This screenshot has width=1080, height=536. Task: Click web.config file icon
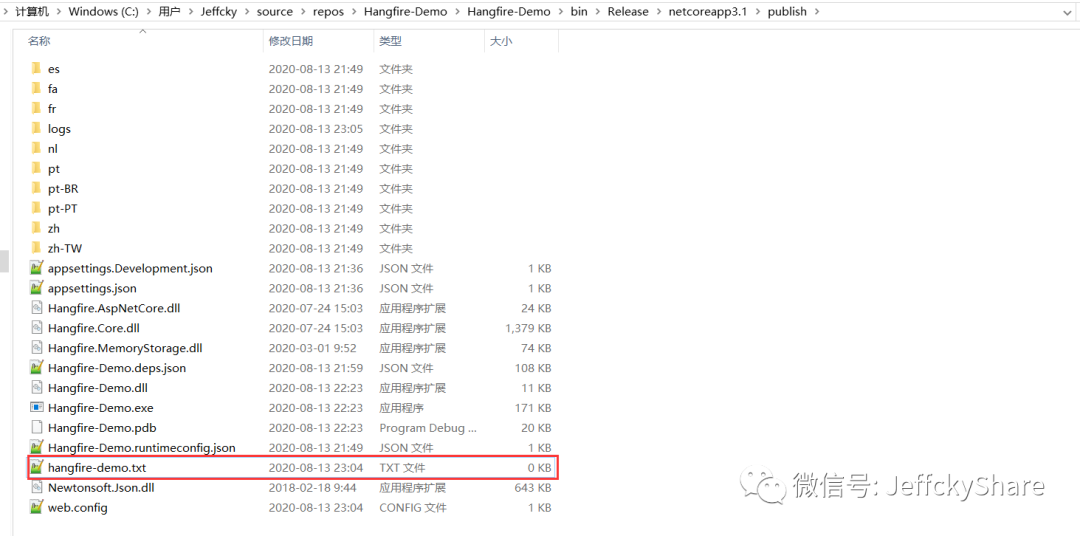(x=37, y=508)
